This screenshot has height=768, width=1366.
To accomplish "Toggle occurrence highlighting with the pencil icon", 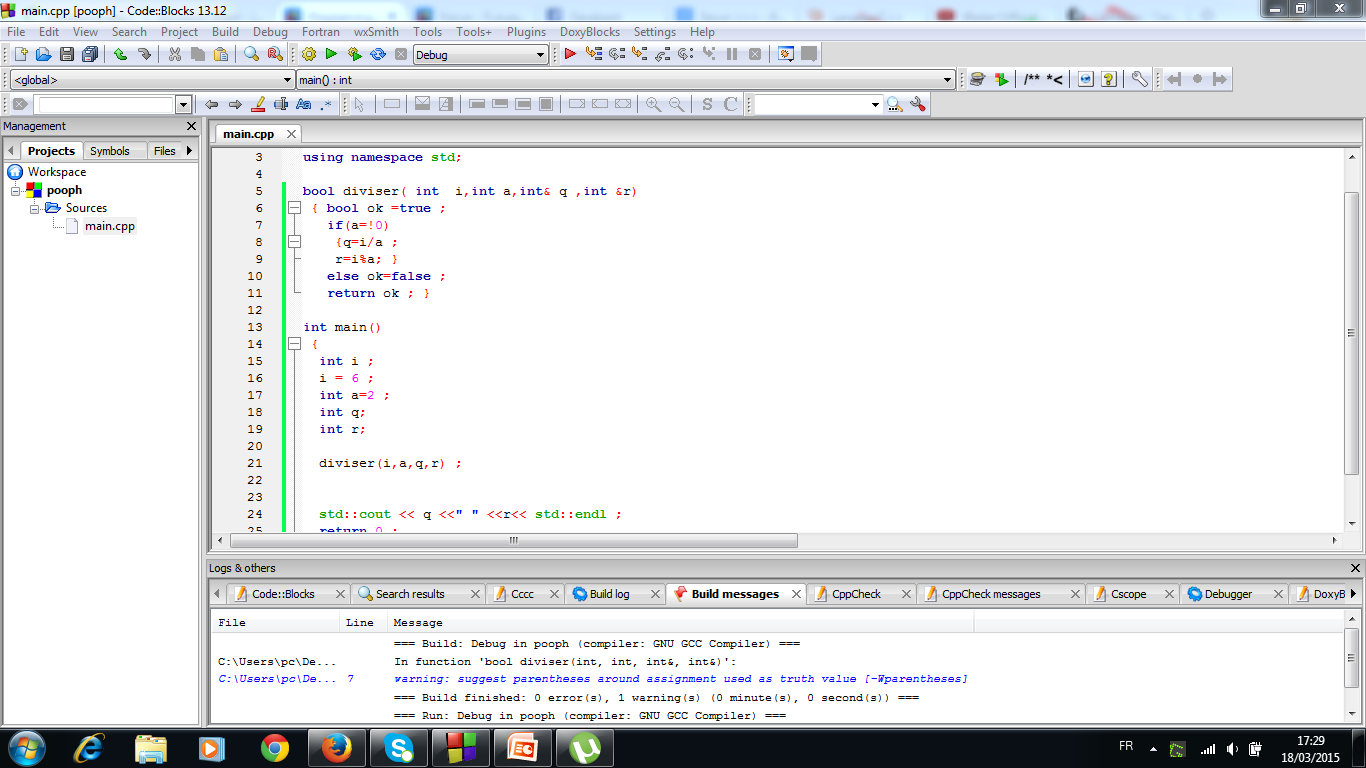I will click(x=258, y=103).
